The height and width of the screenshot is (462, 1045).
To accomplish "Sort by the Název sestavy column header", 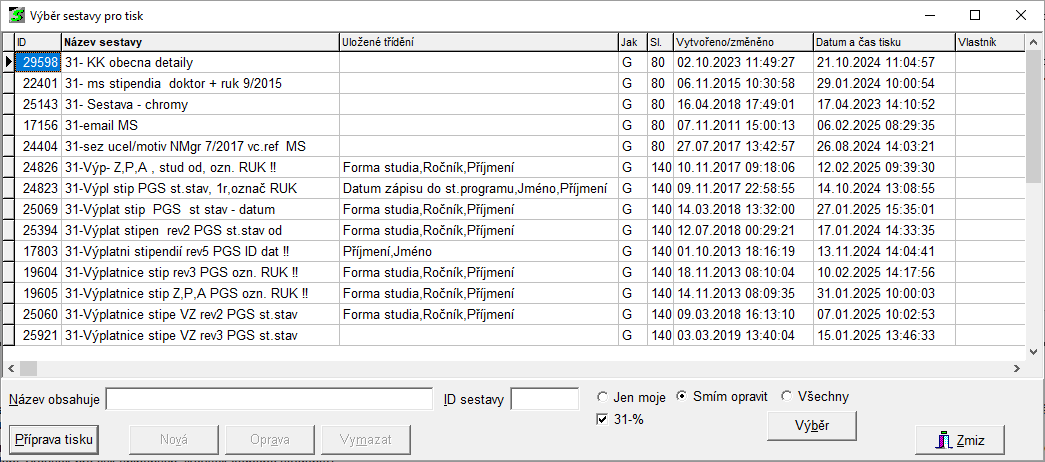I will pyautogui.click(x=199, y=42).
